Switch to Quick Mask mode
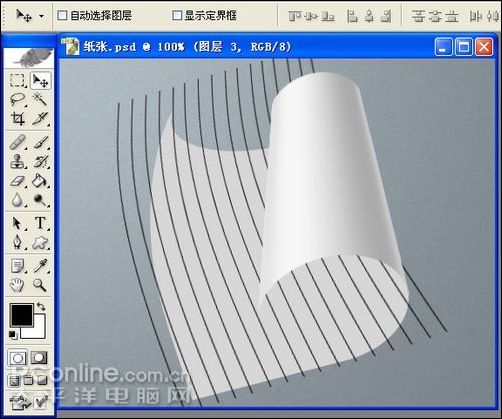The image size is (502, 419). [x=39, y=358]
